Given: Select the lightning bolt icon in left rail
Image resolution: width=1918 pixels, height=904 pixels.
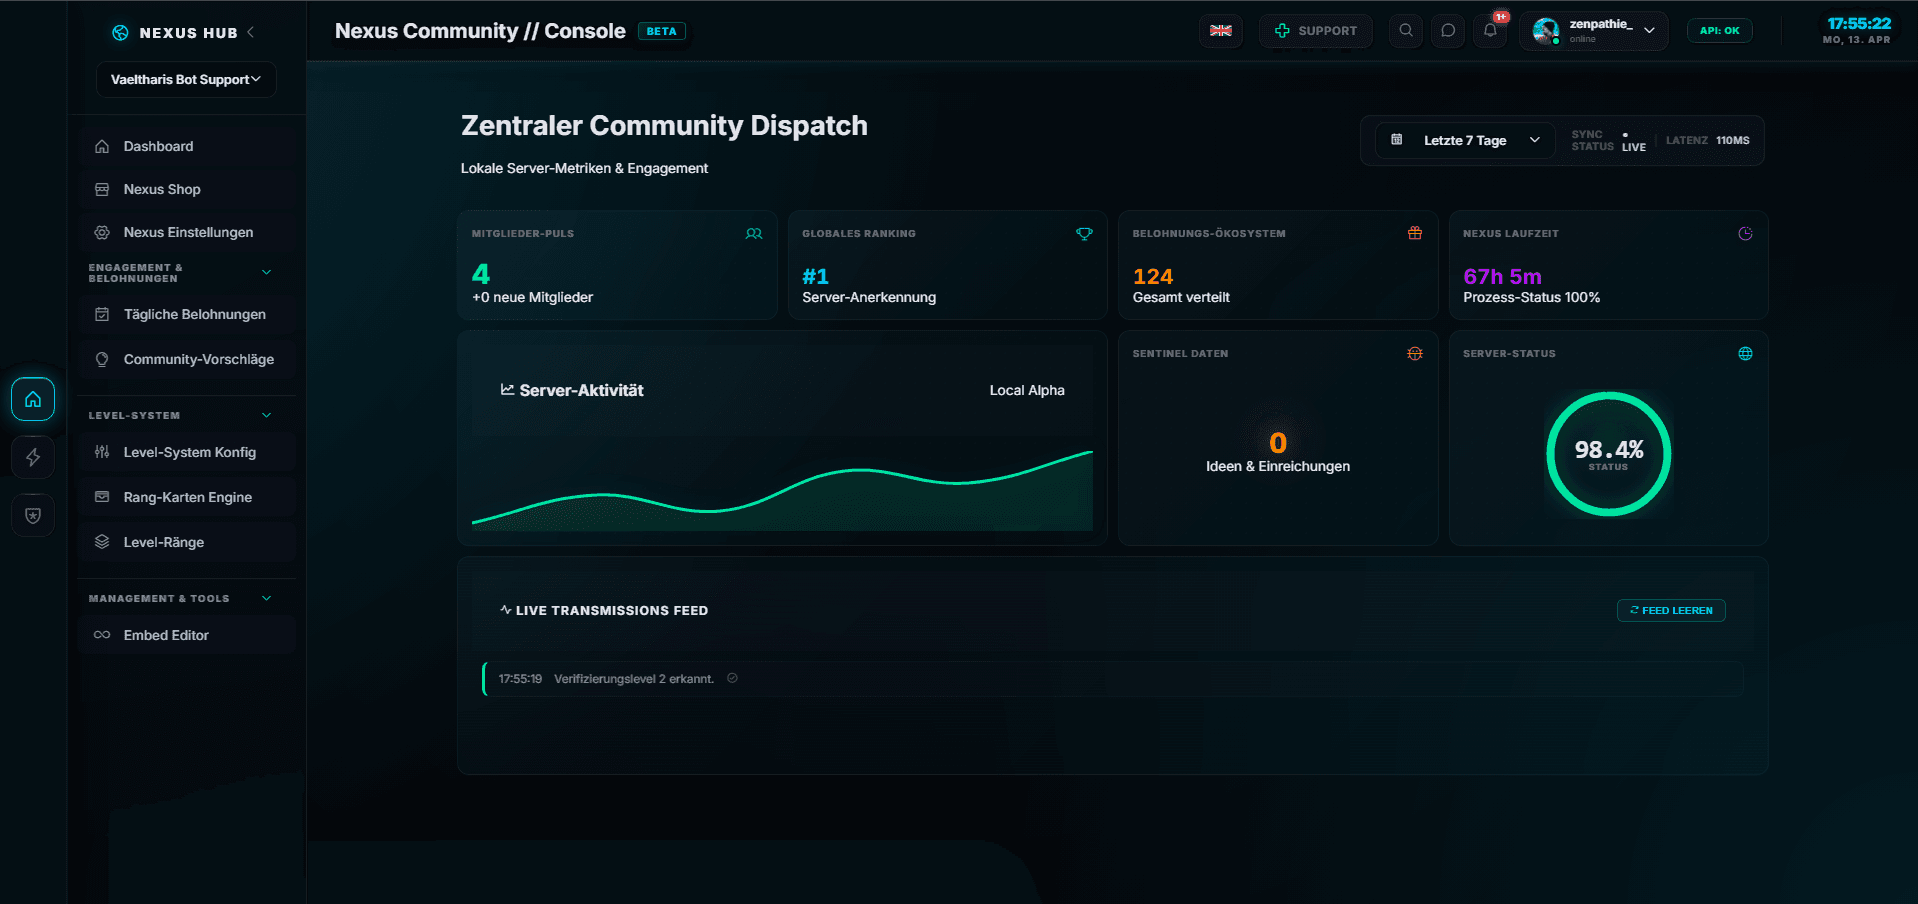Looking at the screenshot, I should pyautogui.click(x=33, y=457).
